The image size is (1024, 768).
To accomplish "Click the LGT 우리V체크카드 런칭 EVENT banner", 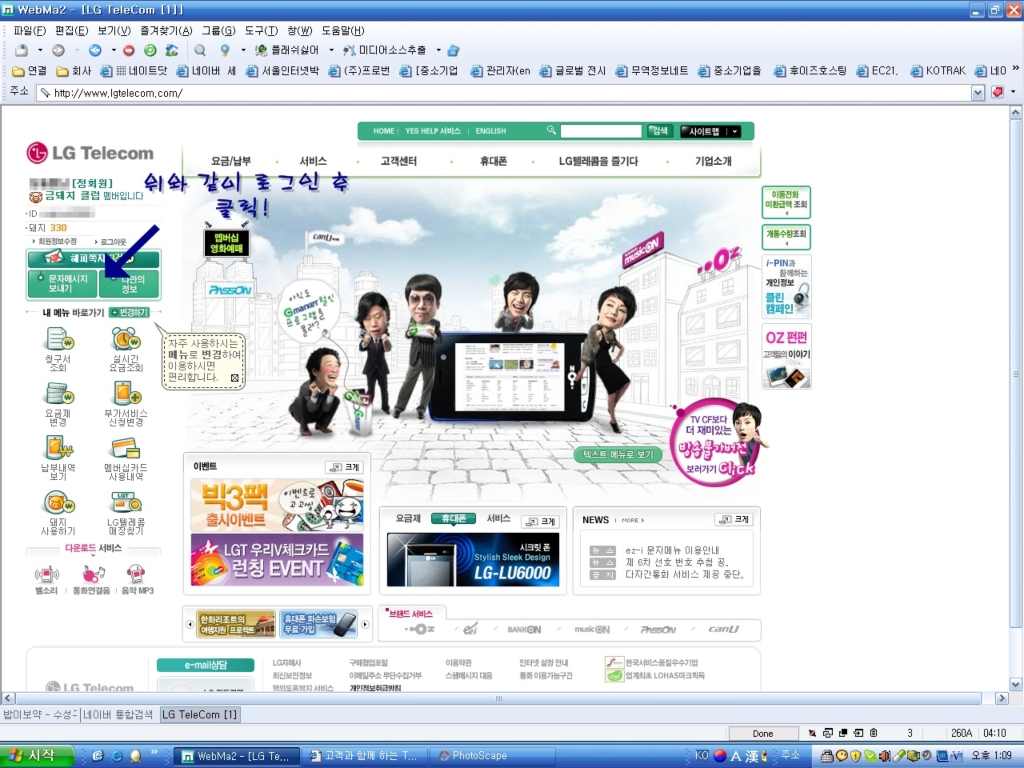I will [277, 560].
